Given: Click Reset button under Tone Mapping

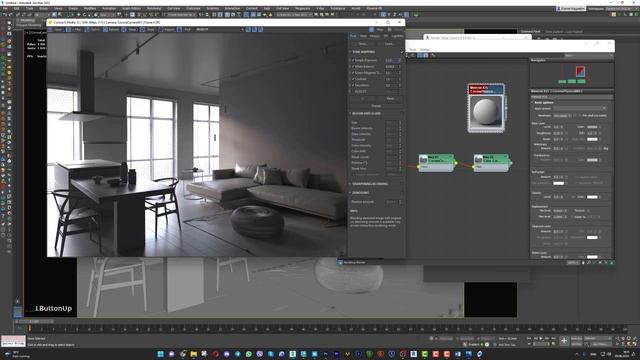Looking at the screenshot, I should pyautogui.click(x=390, y=99).
